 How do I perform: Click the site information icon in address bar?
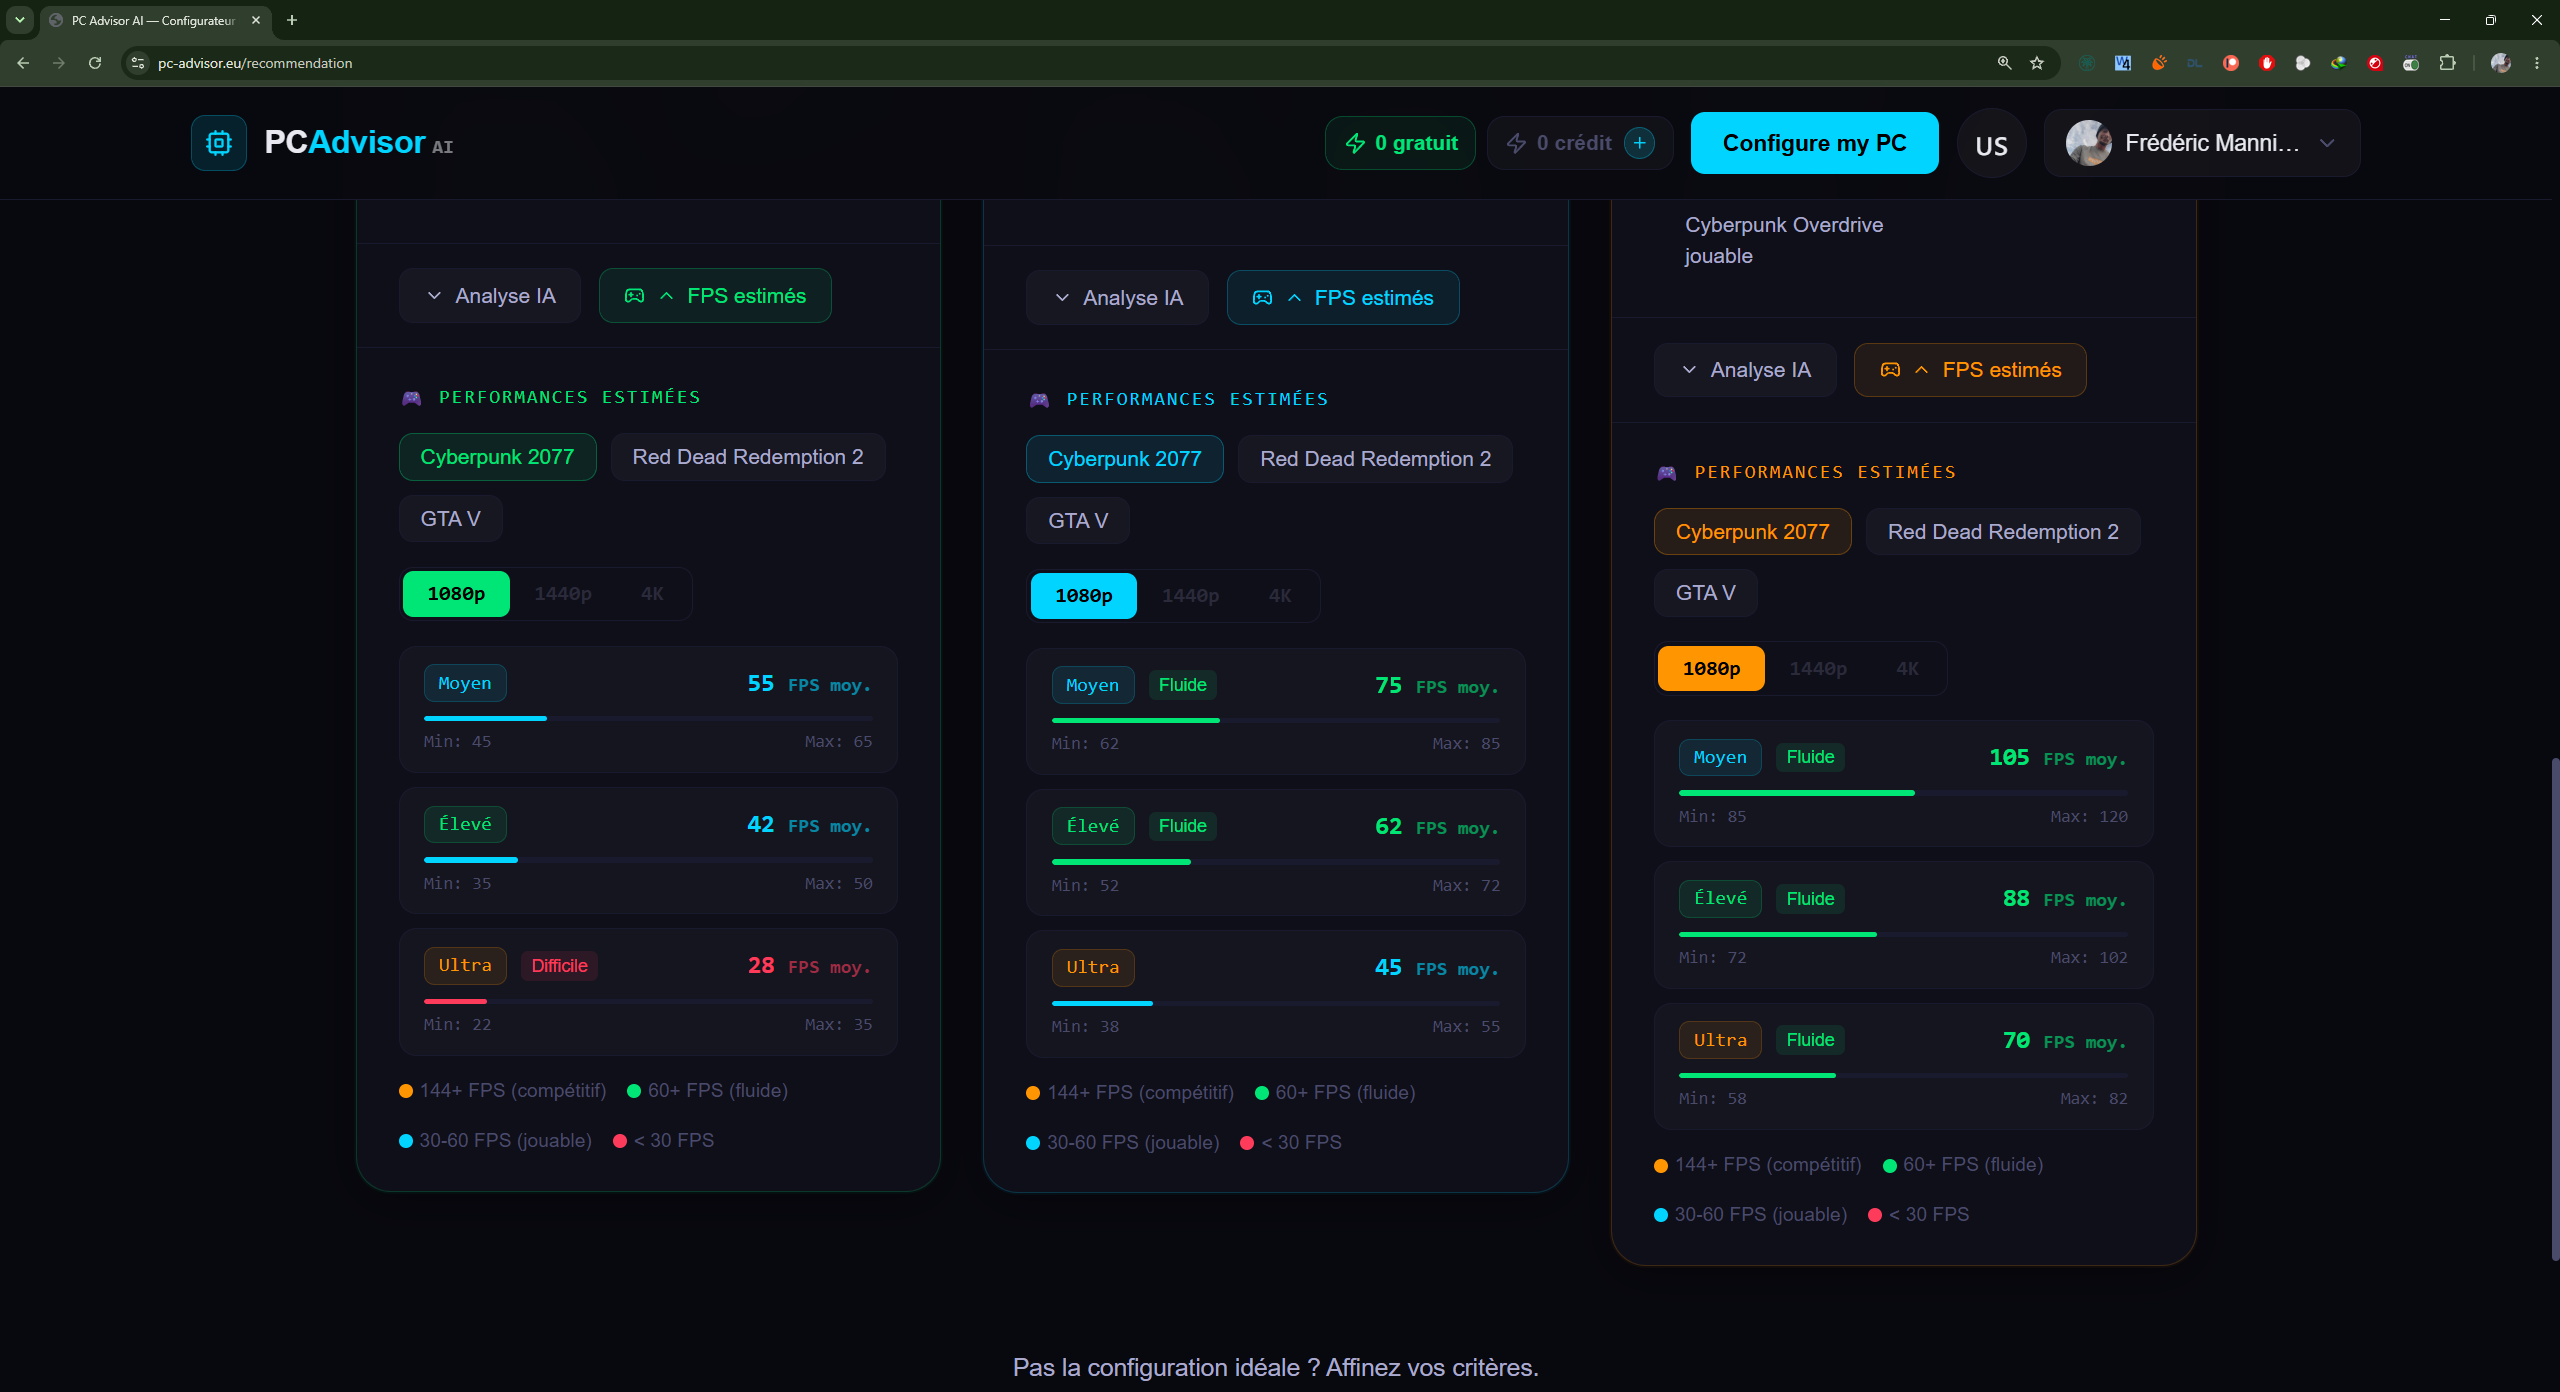coord(138,63)
